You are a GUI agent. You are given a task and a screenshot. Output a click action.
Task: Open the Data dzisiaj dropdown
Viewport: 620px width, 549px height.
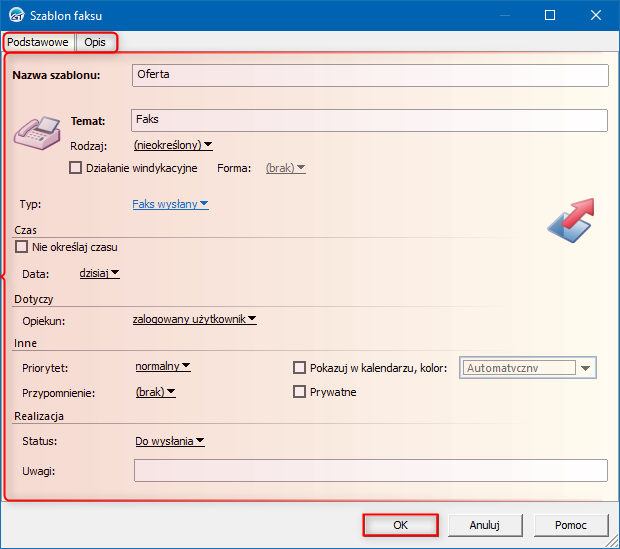(x=100, y=273)
